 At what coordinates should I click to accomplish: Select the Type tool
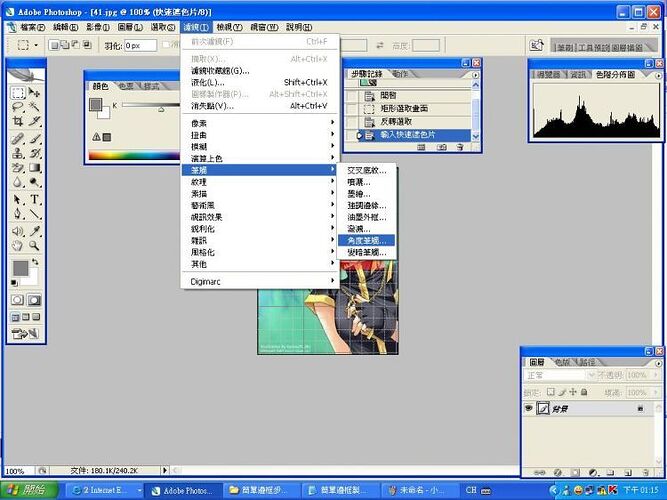pyautogui.click(x=34, y=199)
